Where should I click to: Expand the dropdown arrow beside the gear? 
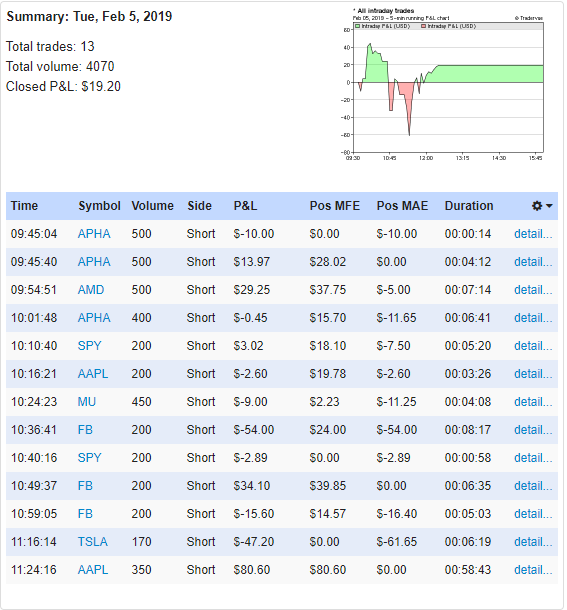[x=549, y=206]
